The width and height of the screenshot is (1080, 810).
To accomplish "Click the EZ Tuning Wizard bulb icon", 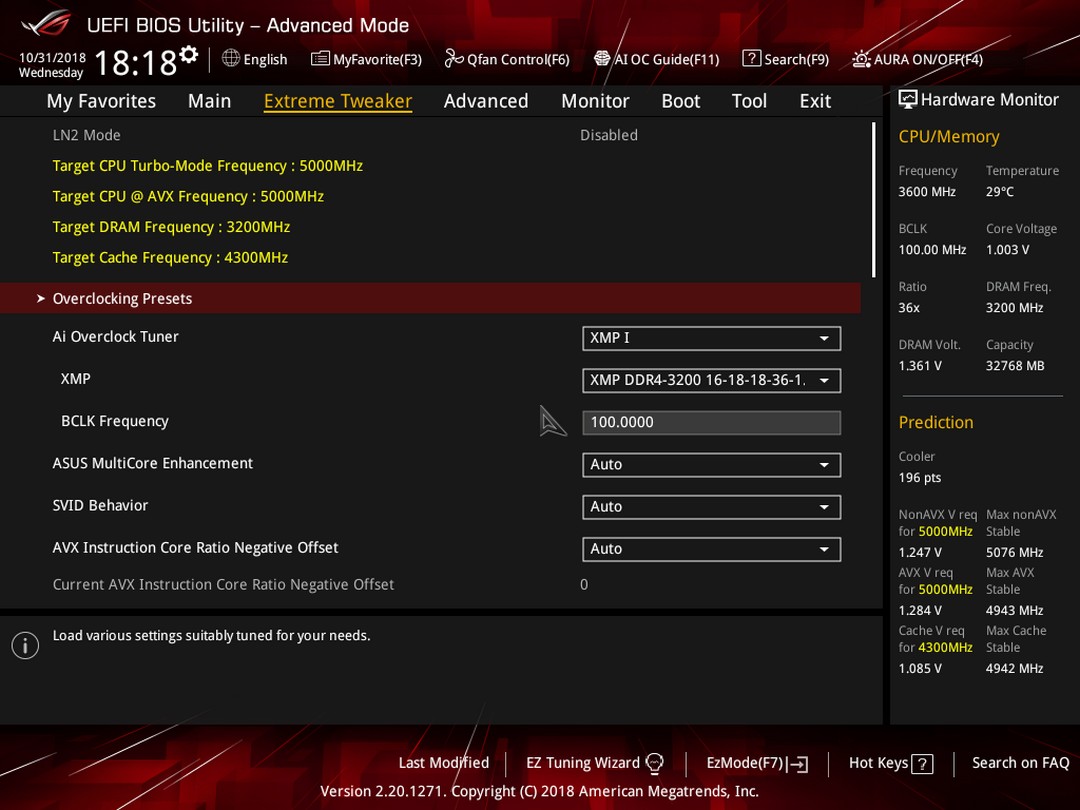I will click(654, 763).
